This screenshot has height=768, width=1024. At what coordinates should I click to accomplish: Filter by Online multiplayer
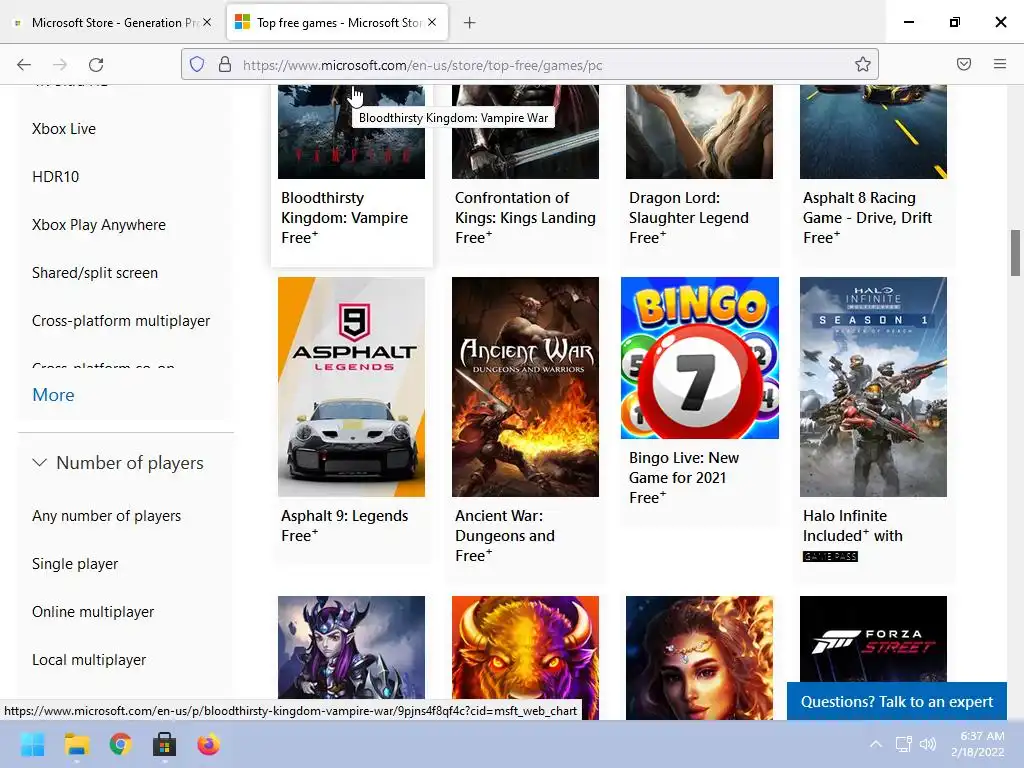(x=93, y=611)
